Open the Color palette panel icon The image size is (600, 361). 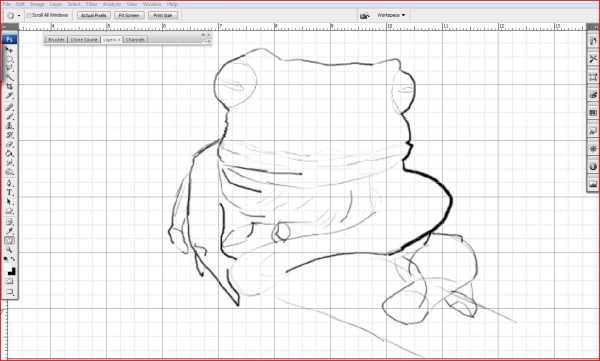[593, 94]
